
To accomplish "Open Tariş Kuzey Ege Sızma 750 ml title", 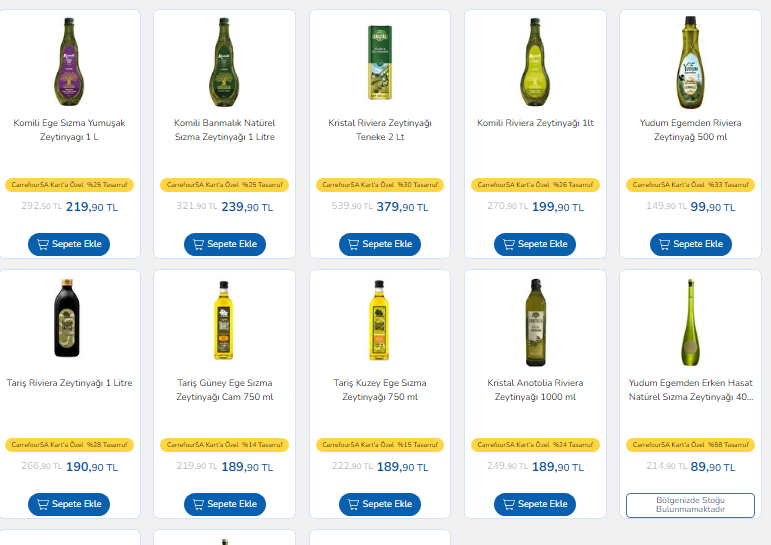I will (x=380, y=389).
